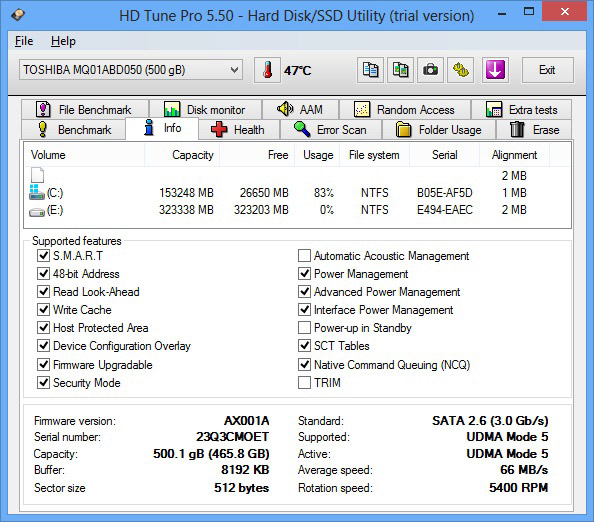This screenshot has width=594, height=522.
Task: Open the File Benchmark tab
Action: pos(85,109)
